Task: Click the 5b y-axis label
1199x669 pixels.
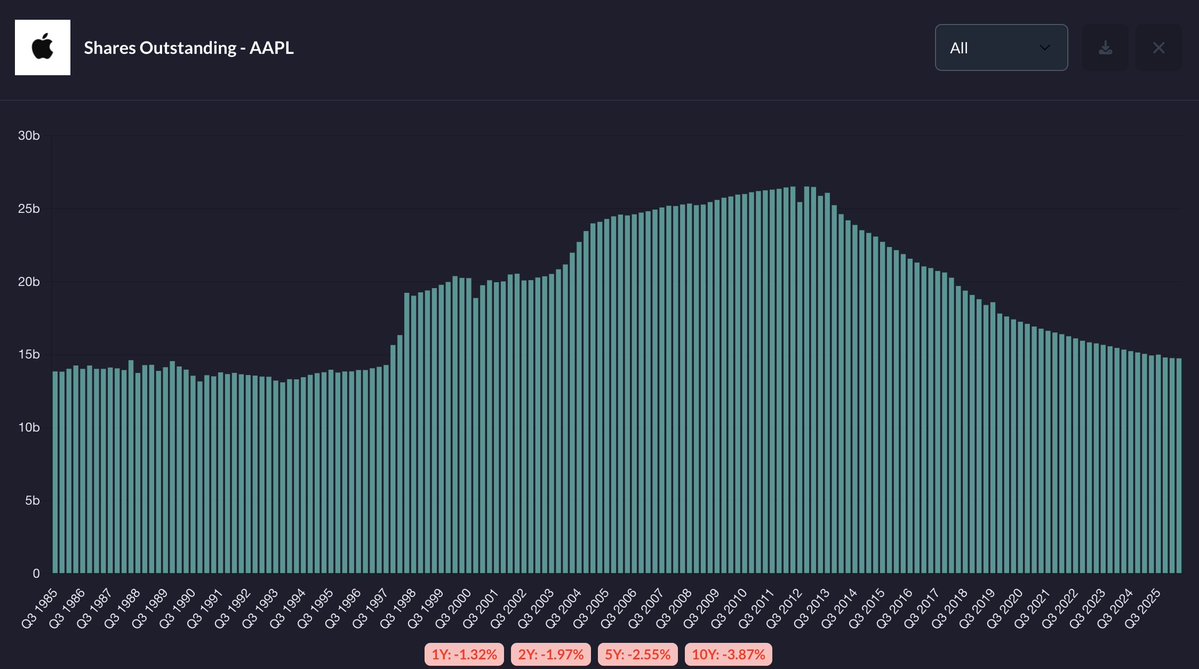Action: [x=32, y=501]
